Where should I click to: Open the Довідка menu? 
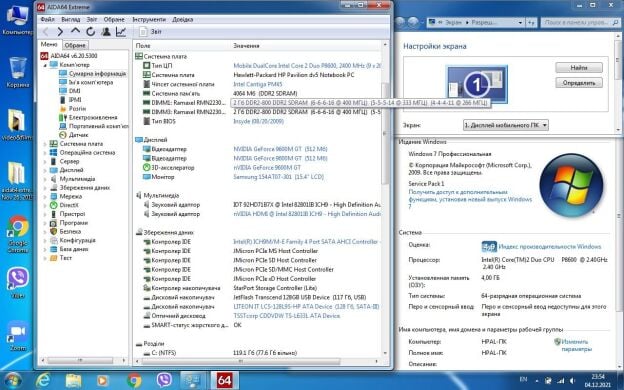point(183,19)
